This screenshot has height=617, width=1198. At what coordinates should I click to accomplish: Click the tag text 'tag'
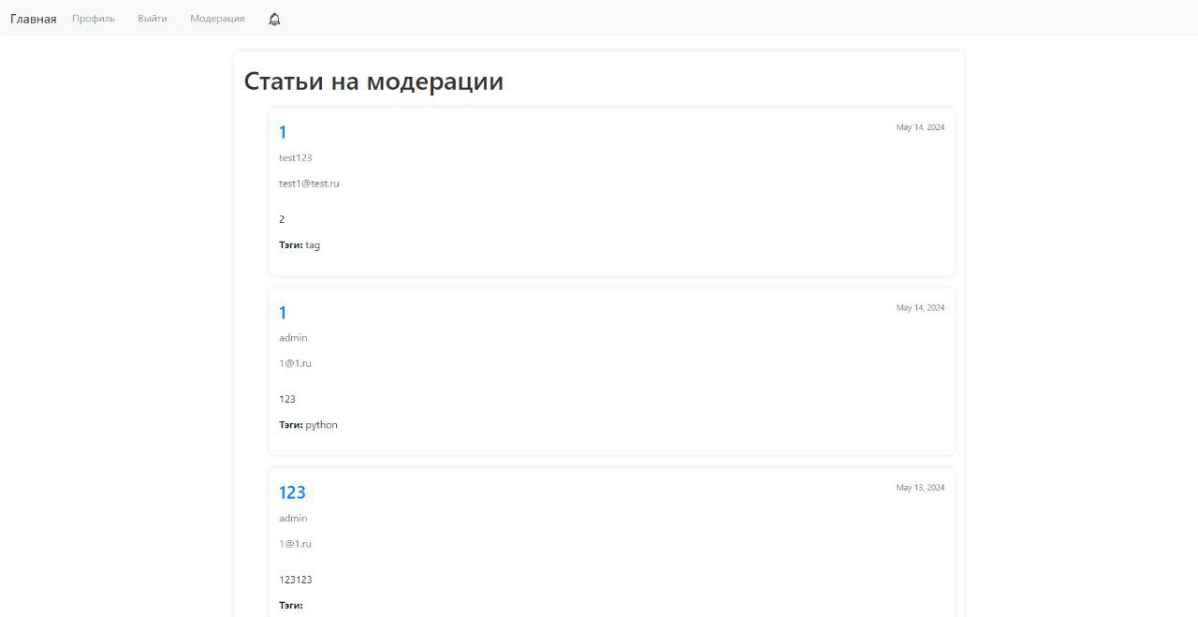(x=312, y=245)
